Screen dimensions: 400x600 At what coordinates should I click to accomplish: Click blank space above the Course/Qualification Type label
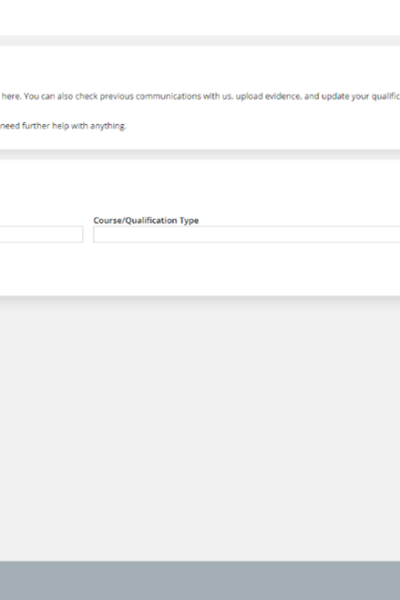[x=200, y=188]
